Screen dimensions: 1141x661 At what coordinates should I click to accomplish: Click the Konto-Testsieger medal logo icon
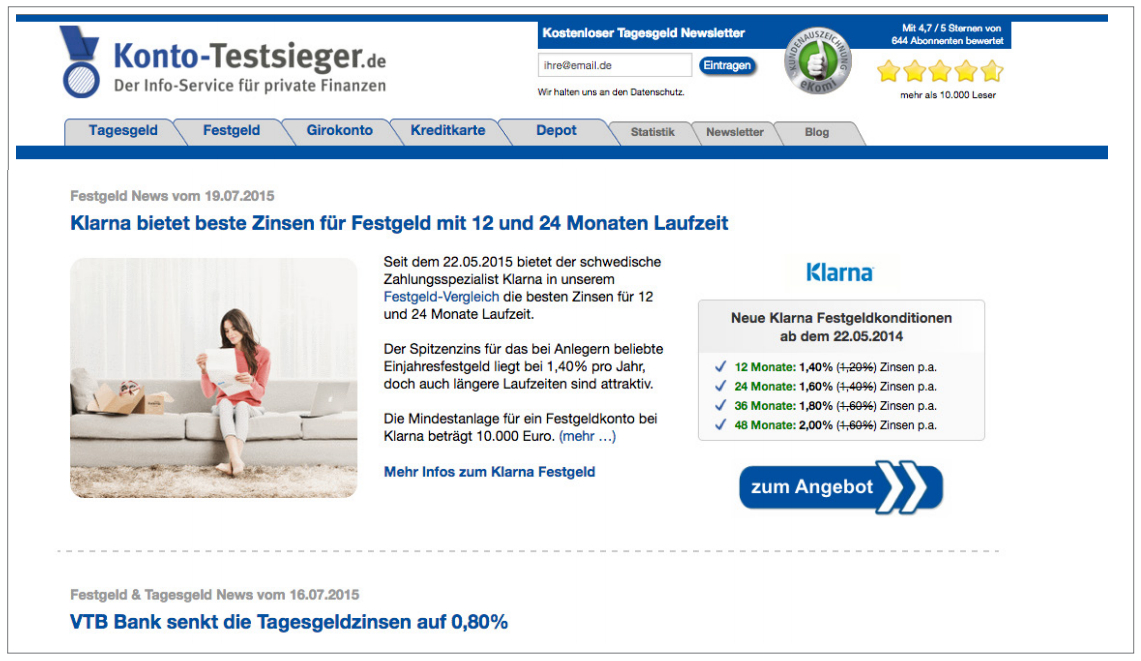click(80, 62)
